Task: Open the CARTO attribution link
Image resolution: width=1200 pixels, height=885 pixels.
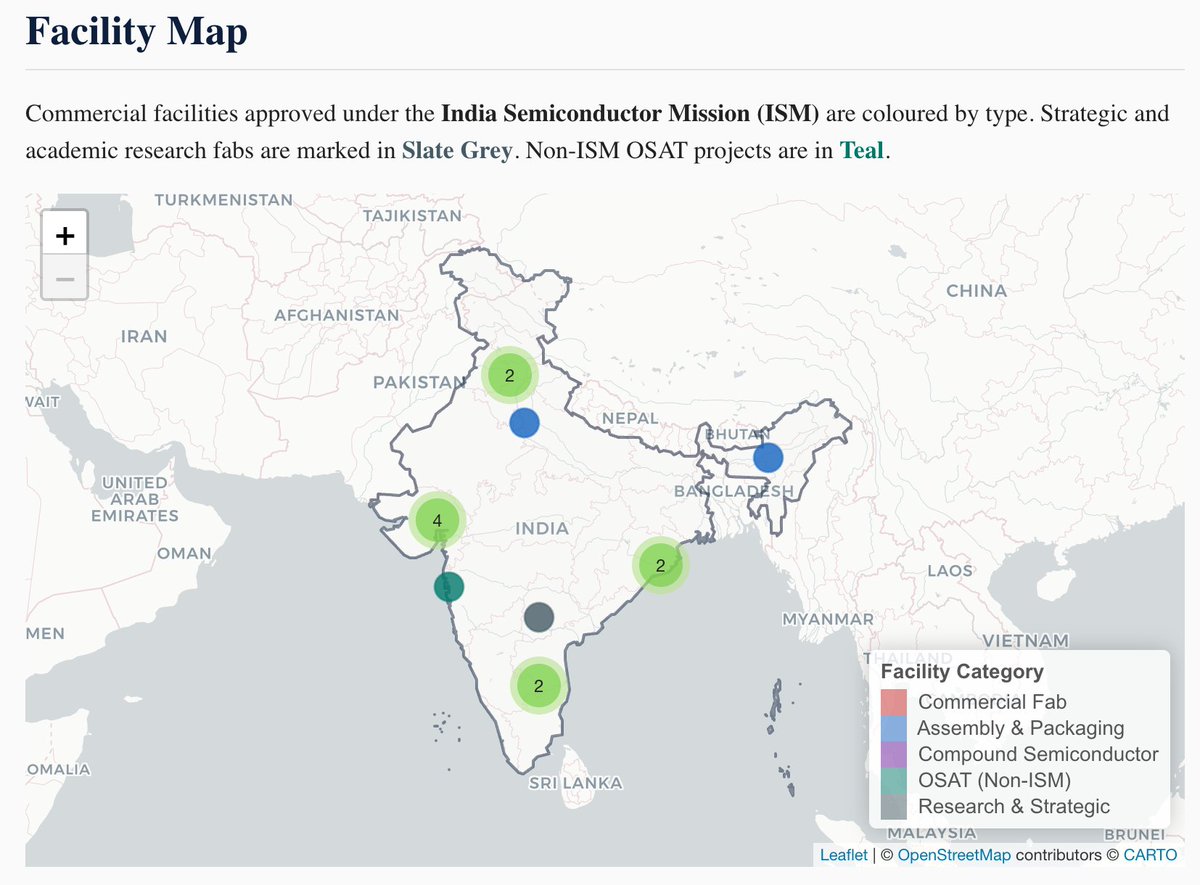Action: pos(1150,855)
